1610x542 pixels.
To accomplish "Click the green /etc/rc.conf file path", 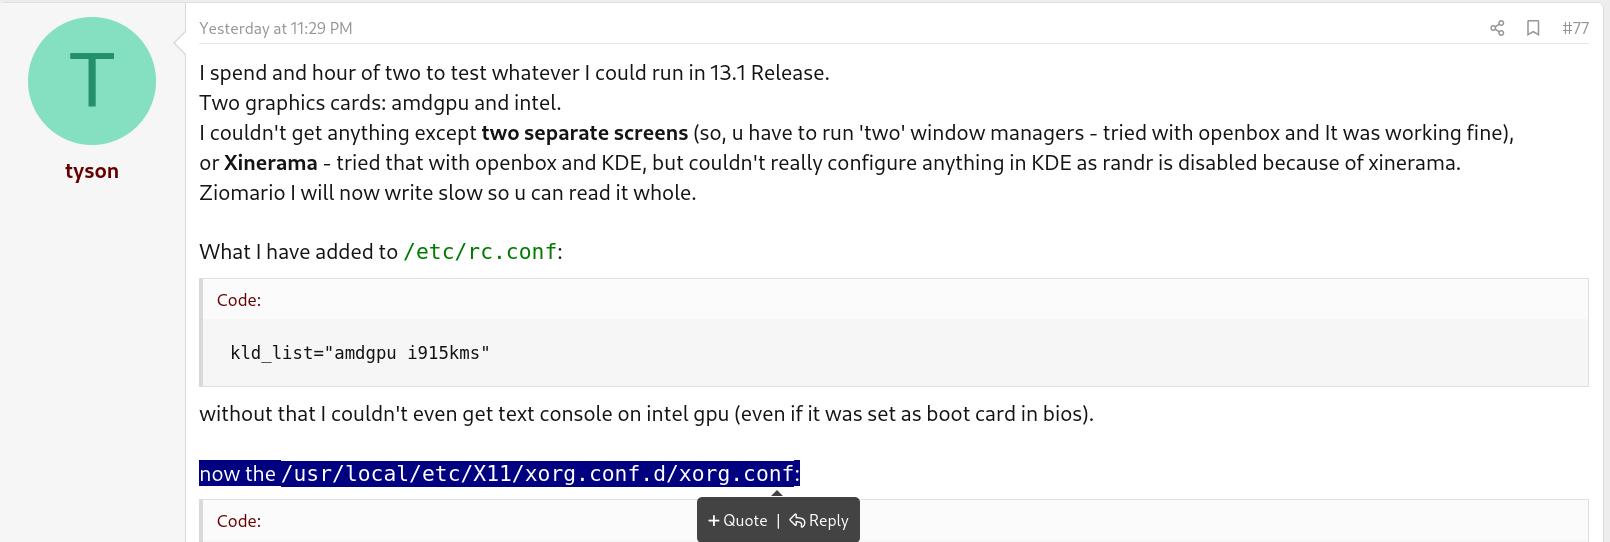I will [x=480, y=252].
